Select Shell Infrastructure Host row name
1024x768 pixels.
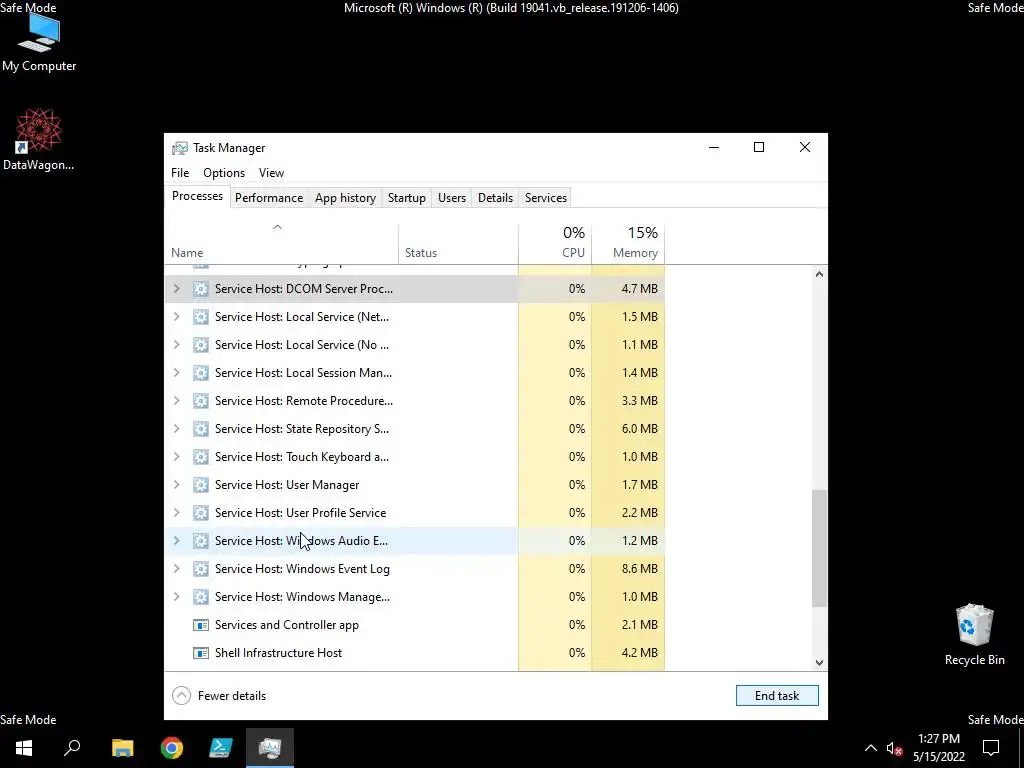tap(278, 653)
